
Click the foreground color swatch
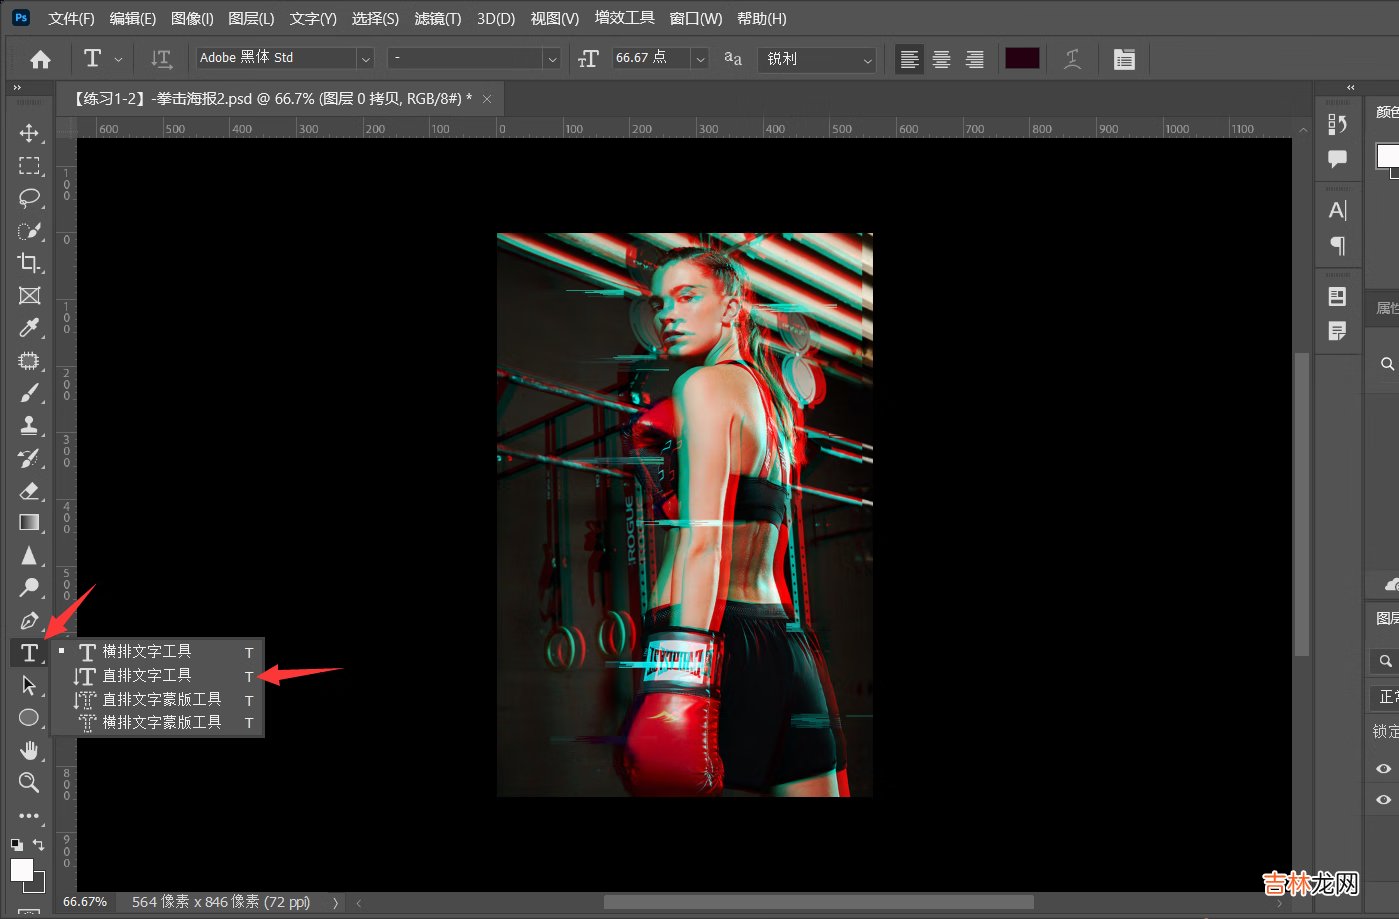[21, 870]
